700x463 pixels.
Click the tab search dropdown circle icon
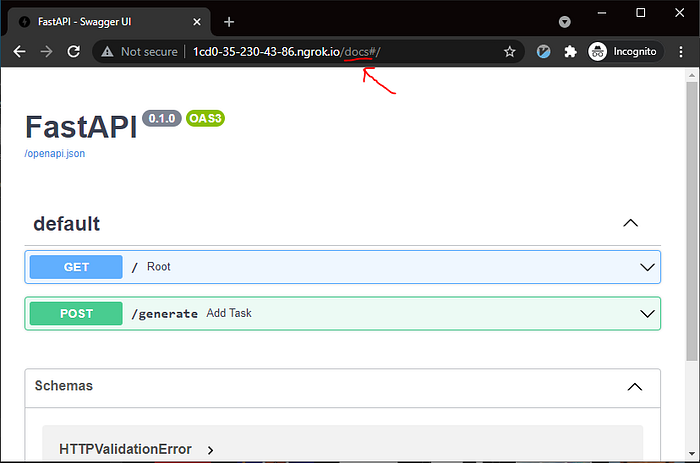click(565, 22)
